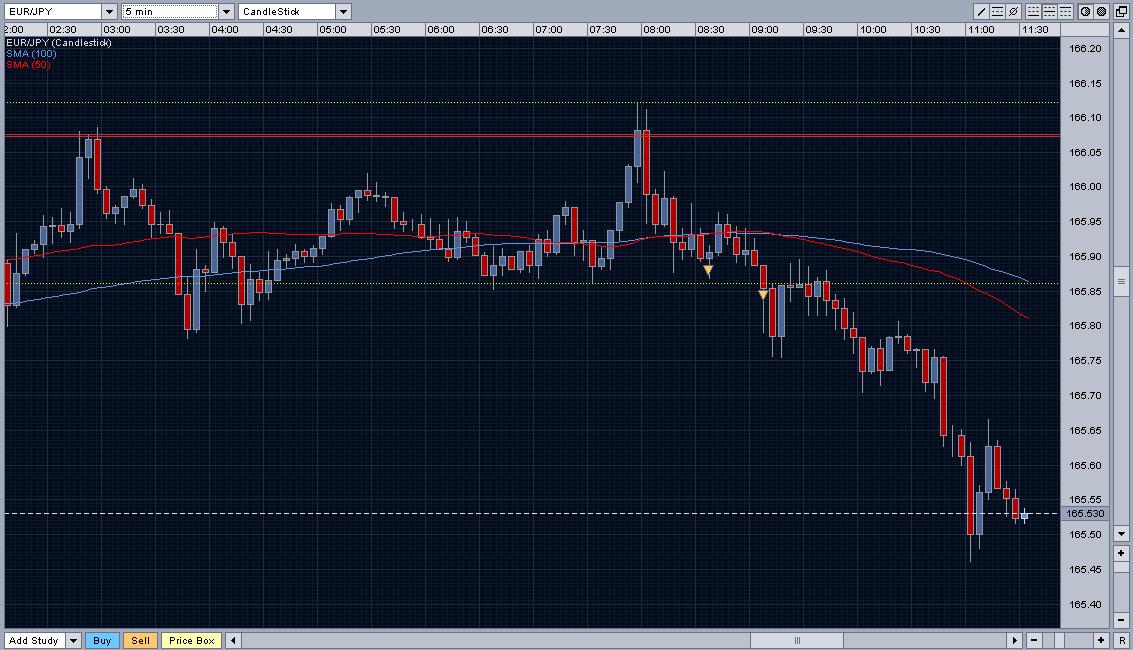Click the R reset button
This screenshot has height=650, width=1133.
[x=1121, y=641]
